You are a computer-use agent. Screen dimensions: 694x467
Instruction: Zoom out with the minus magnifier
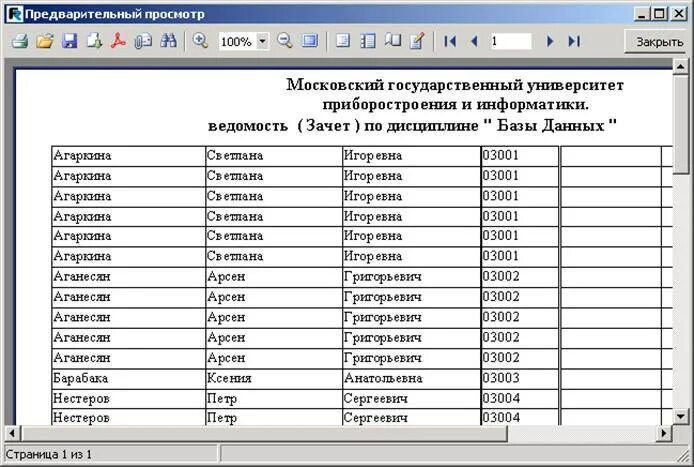pyautogui.click(x=285, y=42)
